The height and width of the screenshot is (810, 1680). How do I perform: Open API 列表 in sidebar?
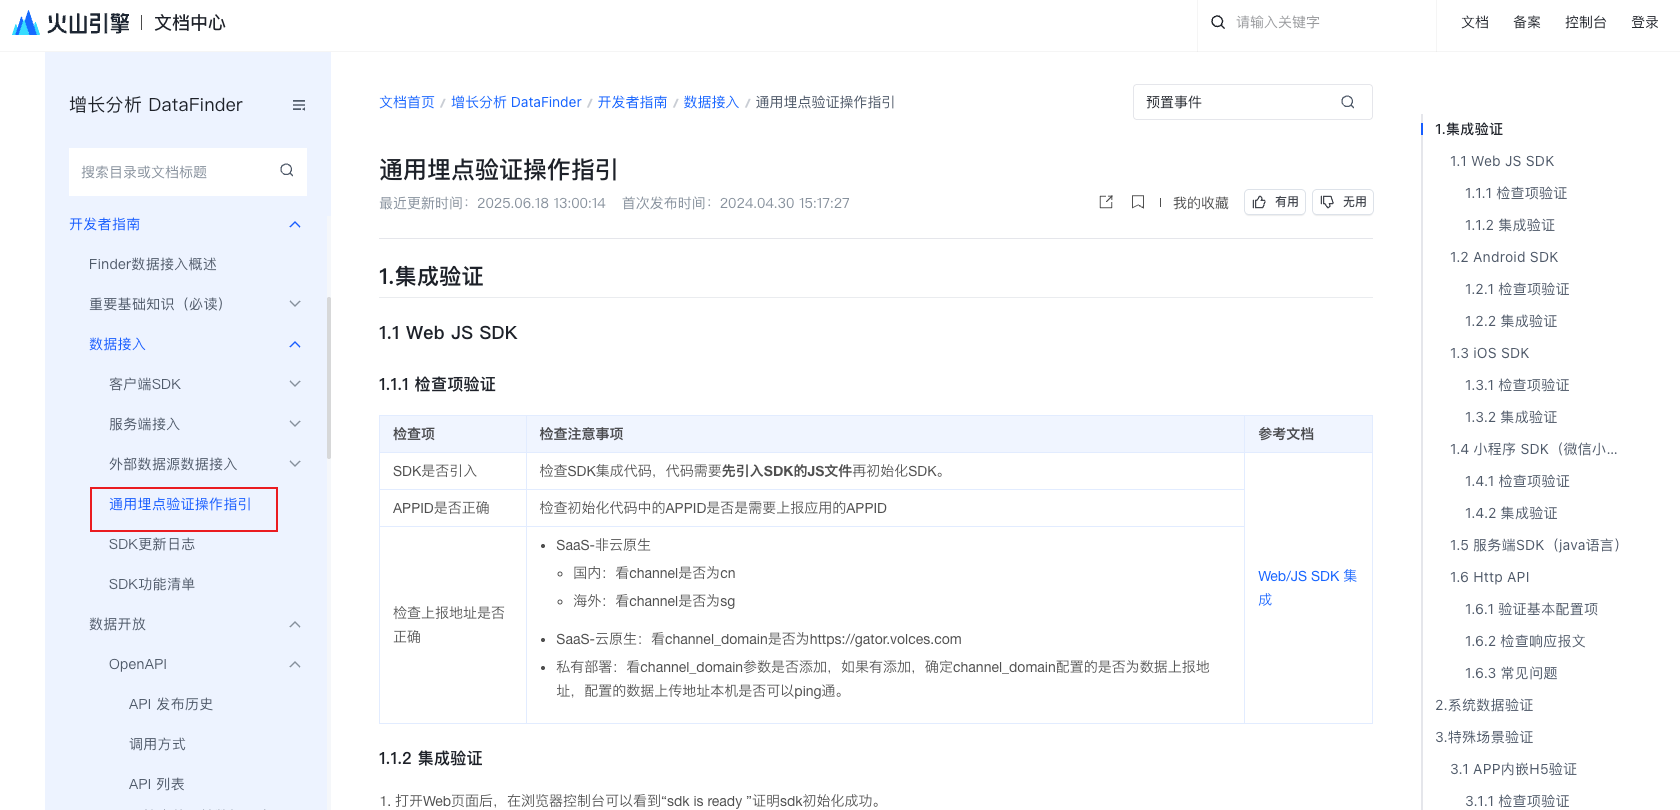[157, 784]
